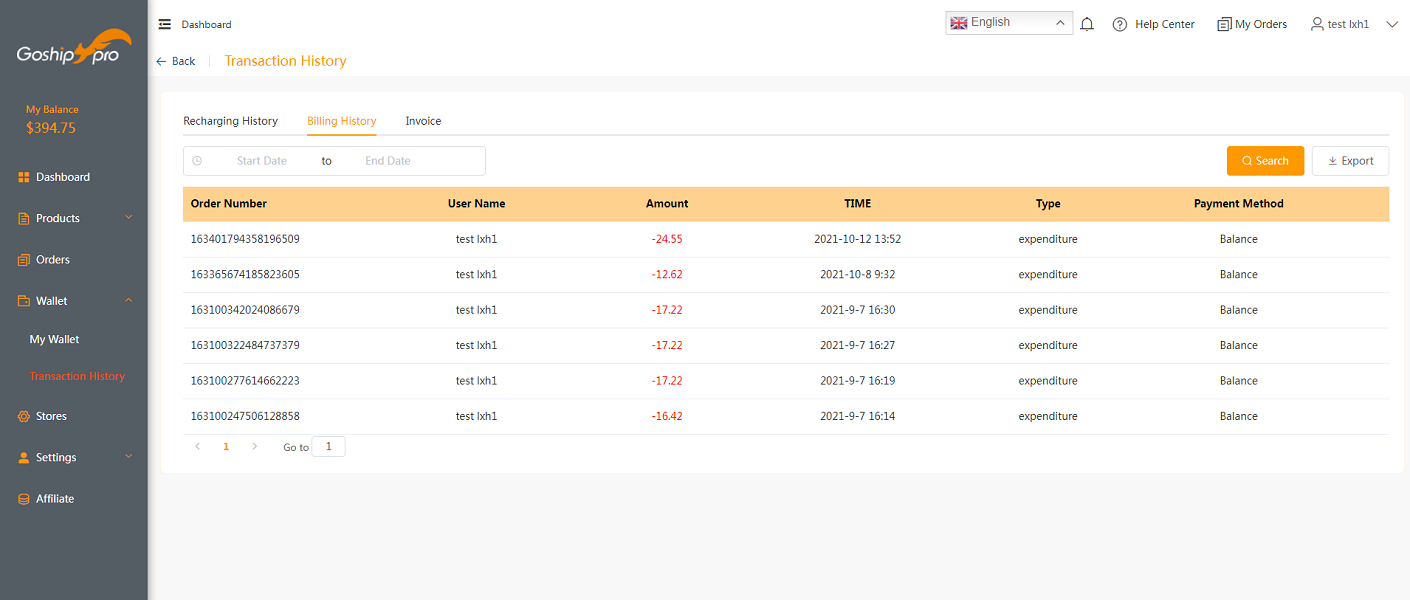1410x600 pixels.
Task: Switch to the Recharging History tab
Action: point(230,121)
